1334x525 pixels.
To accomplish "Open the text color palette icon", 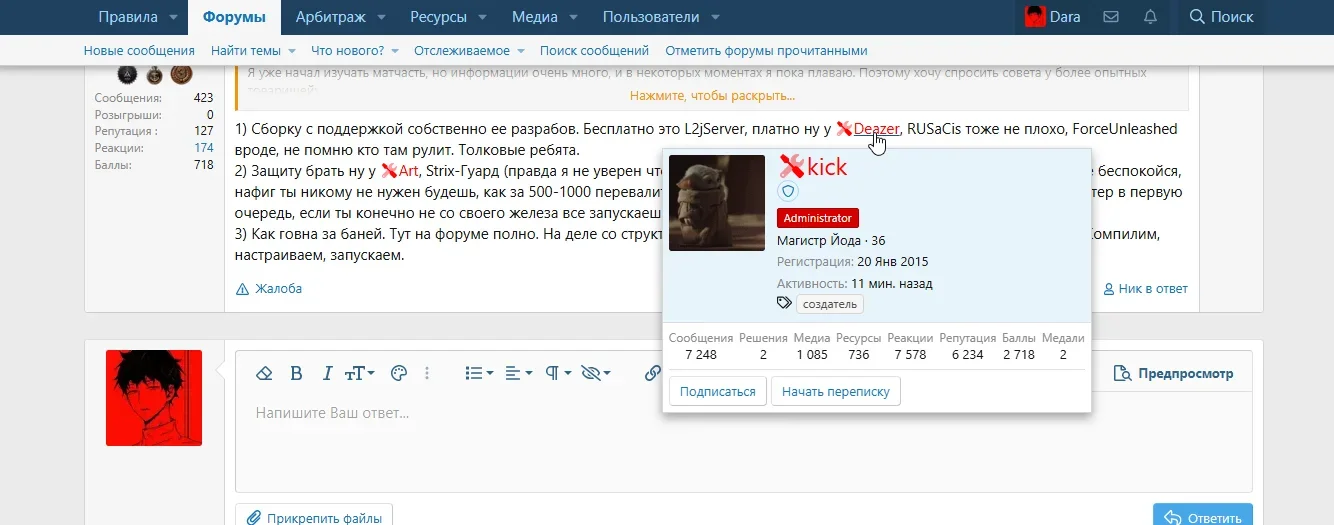I will 398,373.
